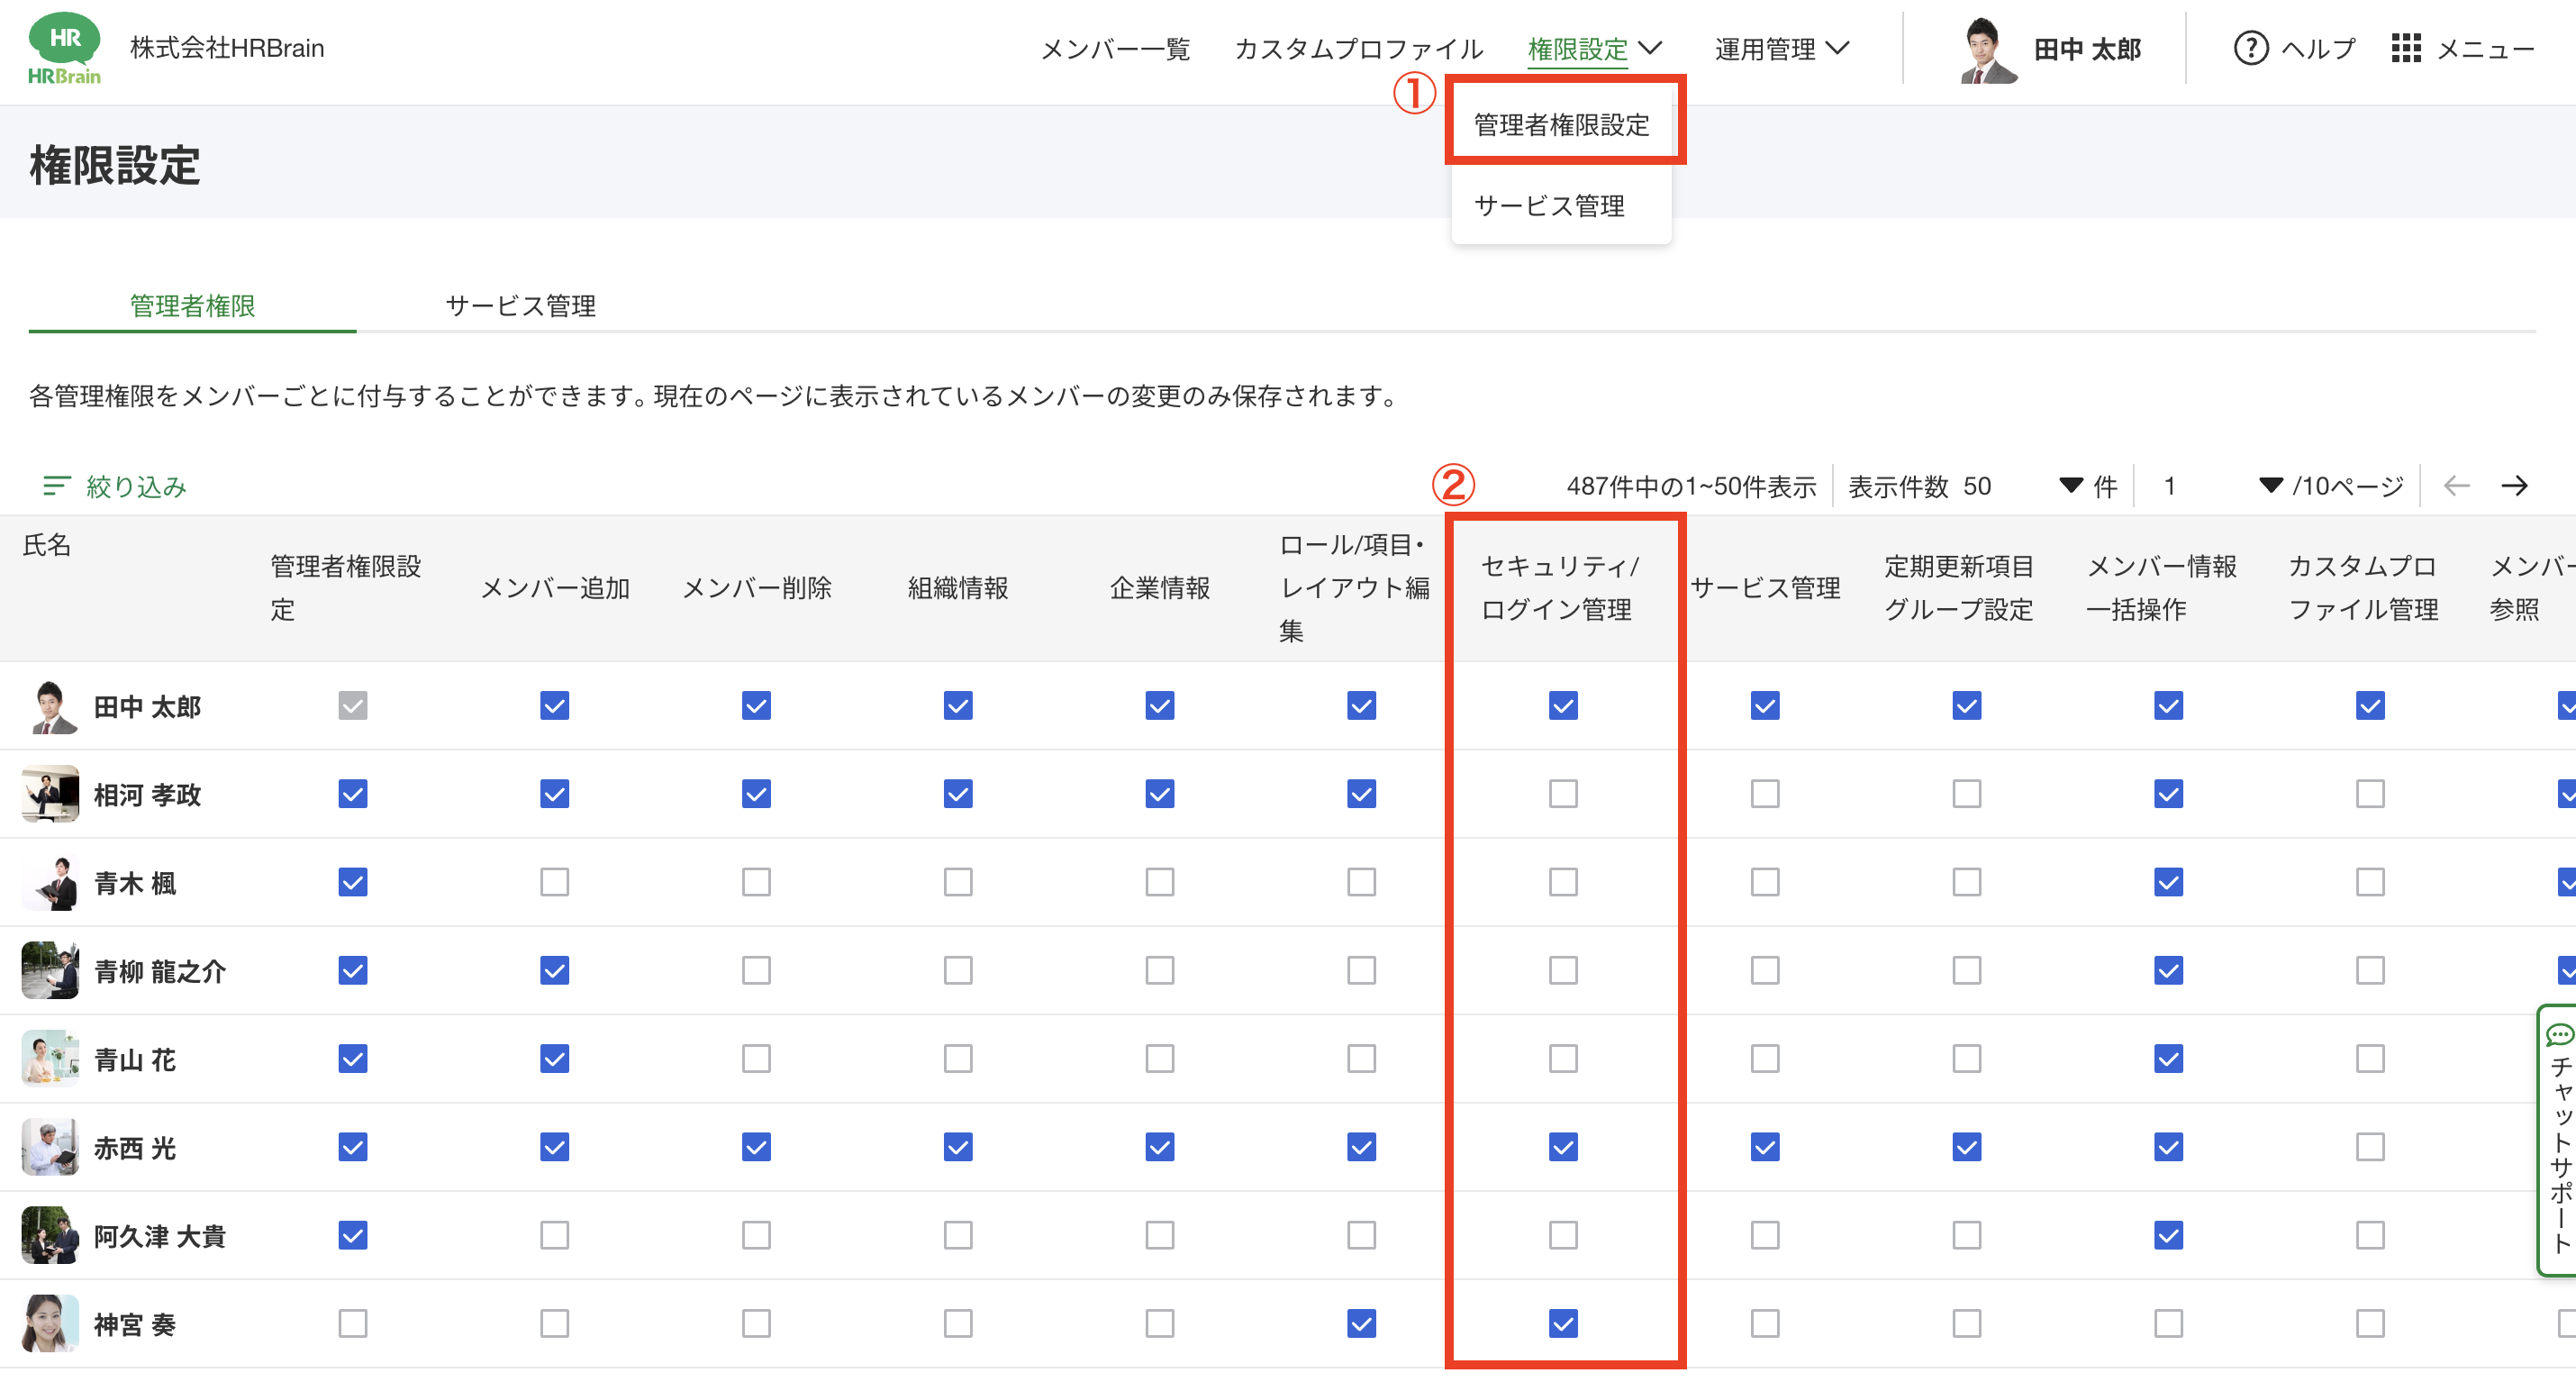Open the grid menu icon

2405,48
